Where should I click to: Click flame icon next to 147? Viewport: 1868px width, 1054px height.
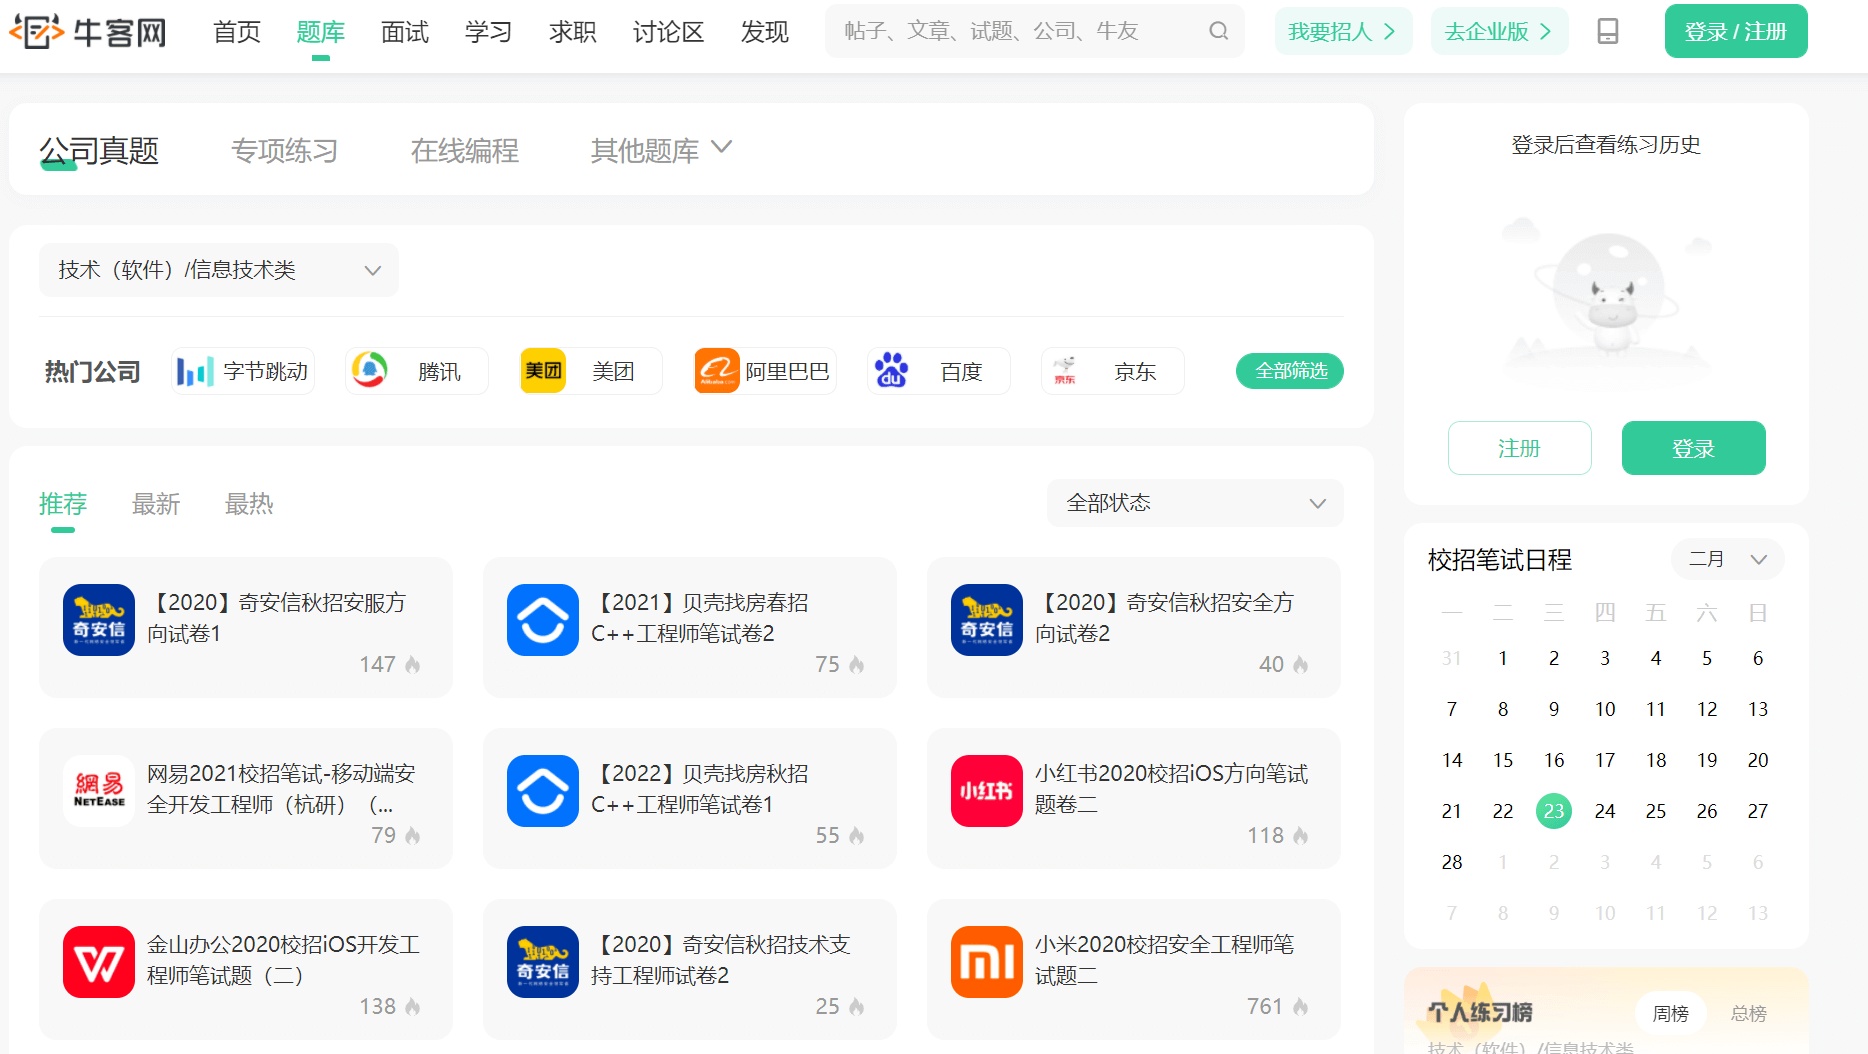point(413,665)
